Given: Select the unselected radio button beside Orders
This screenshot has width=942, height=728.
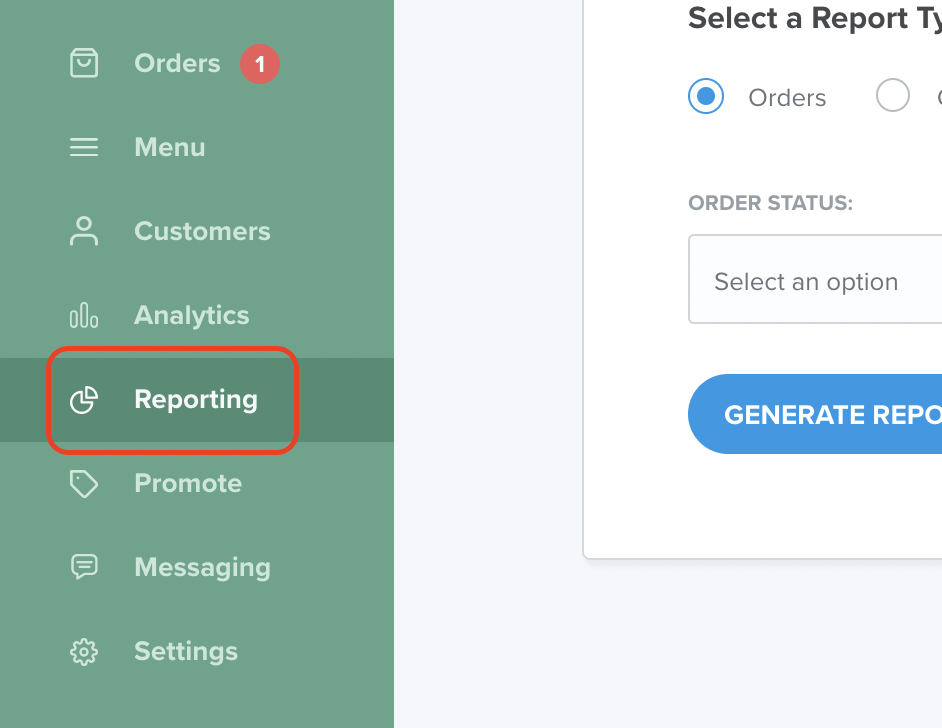Looking at the screenshot, I should pyautogui.click(x=893, y=95).
